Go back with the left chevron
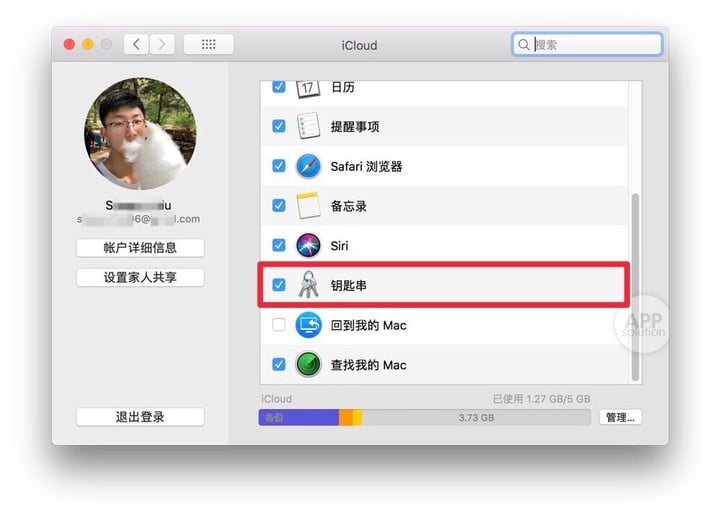 (136, 45)
